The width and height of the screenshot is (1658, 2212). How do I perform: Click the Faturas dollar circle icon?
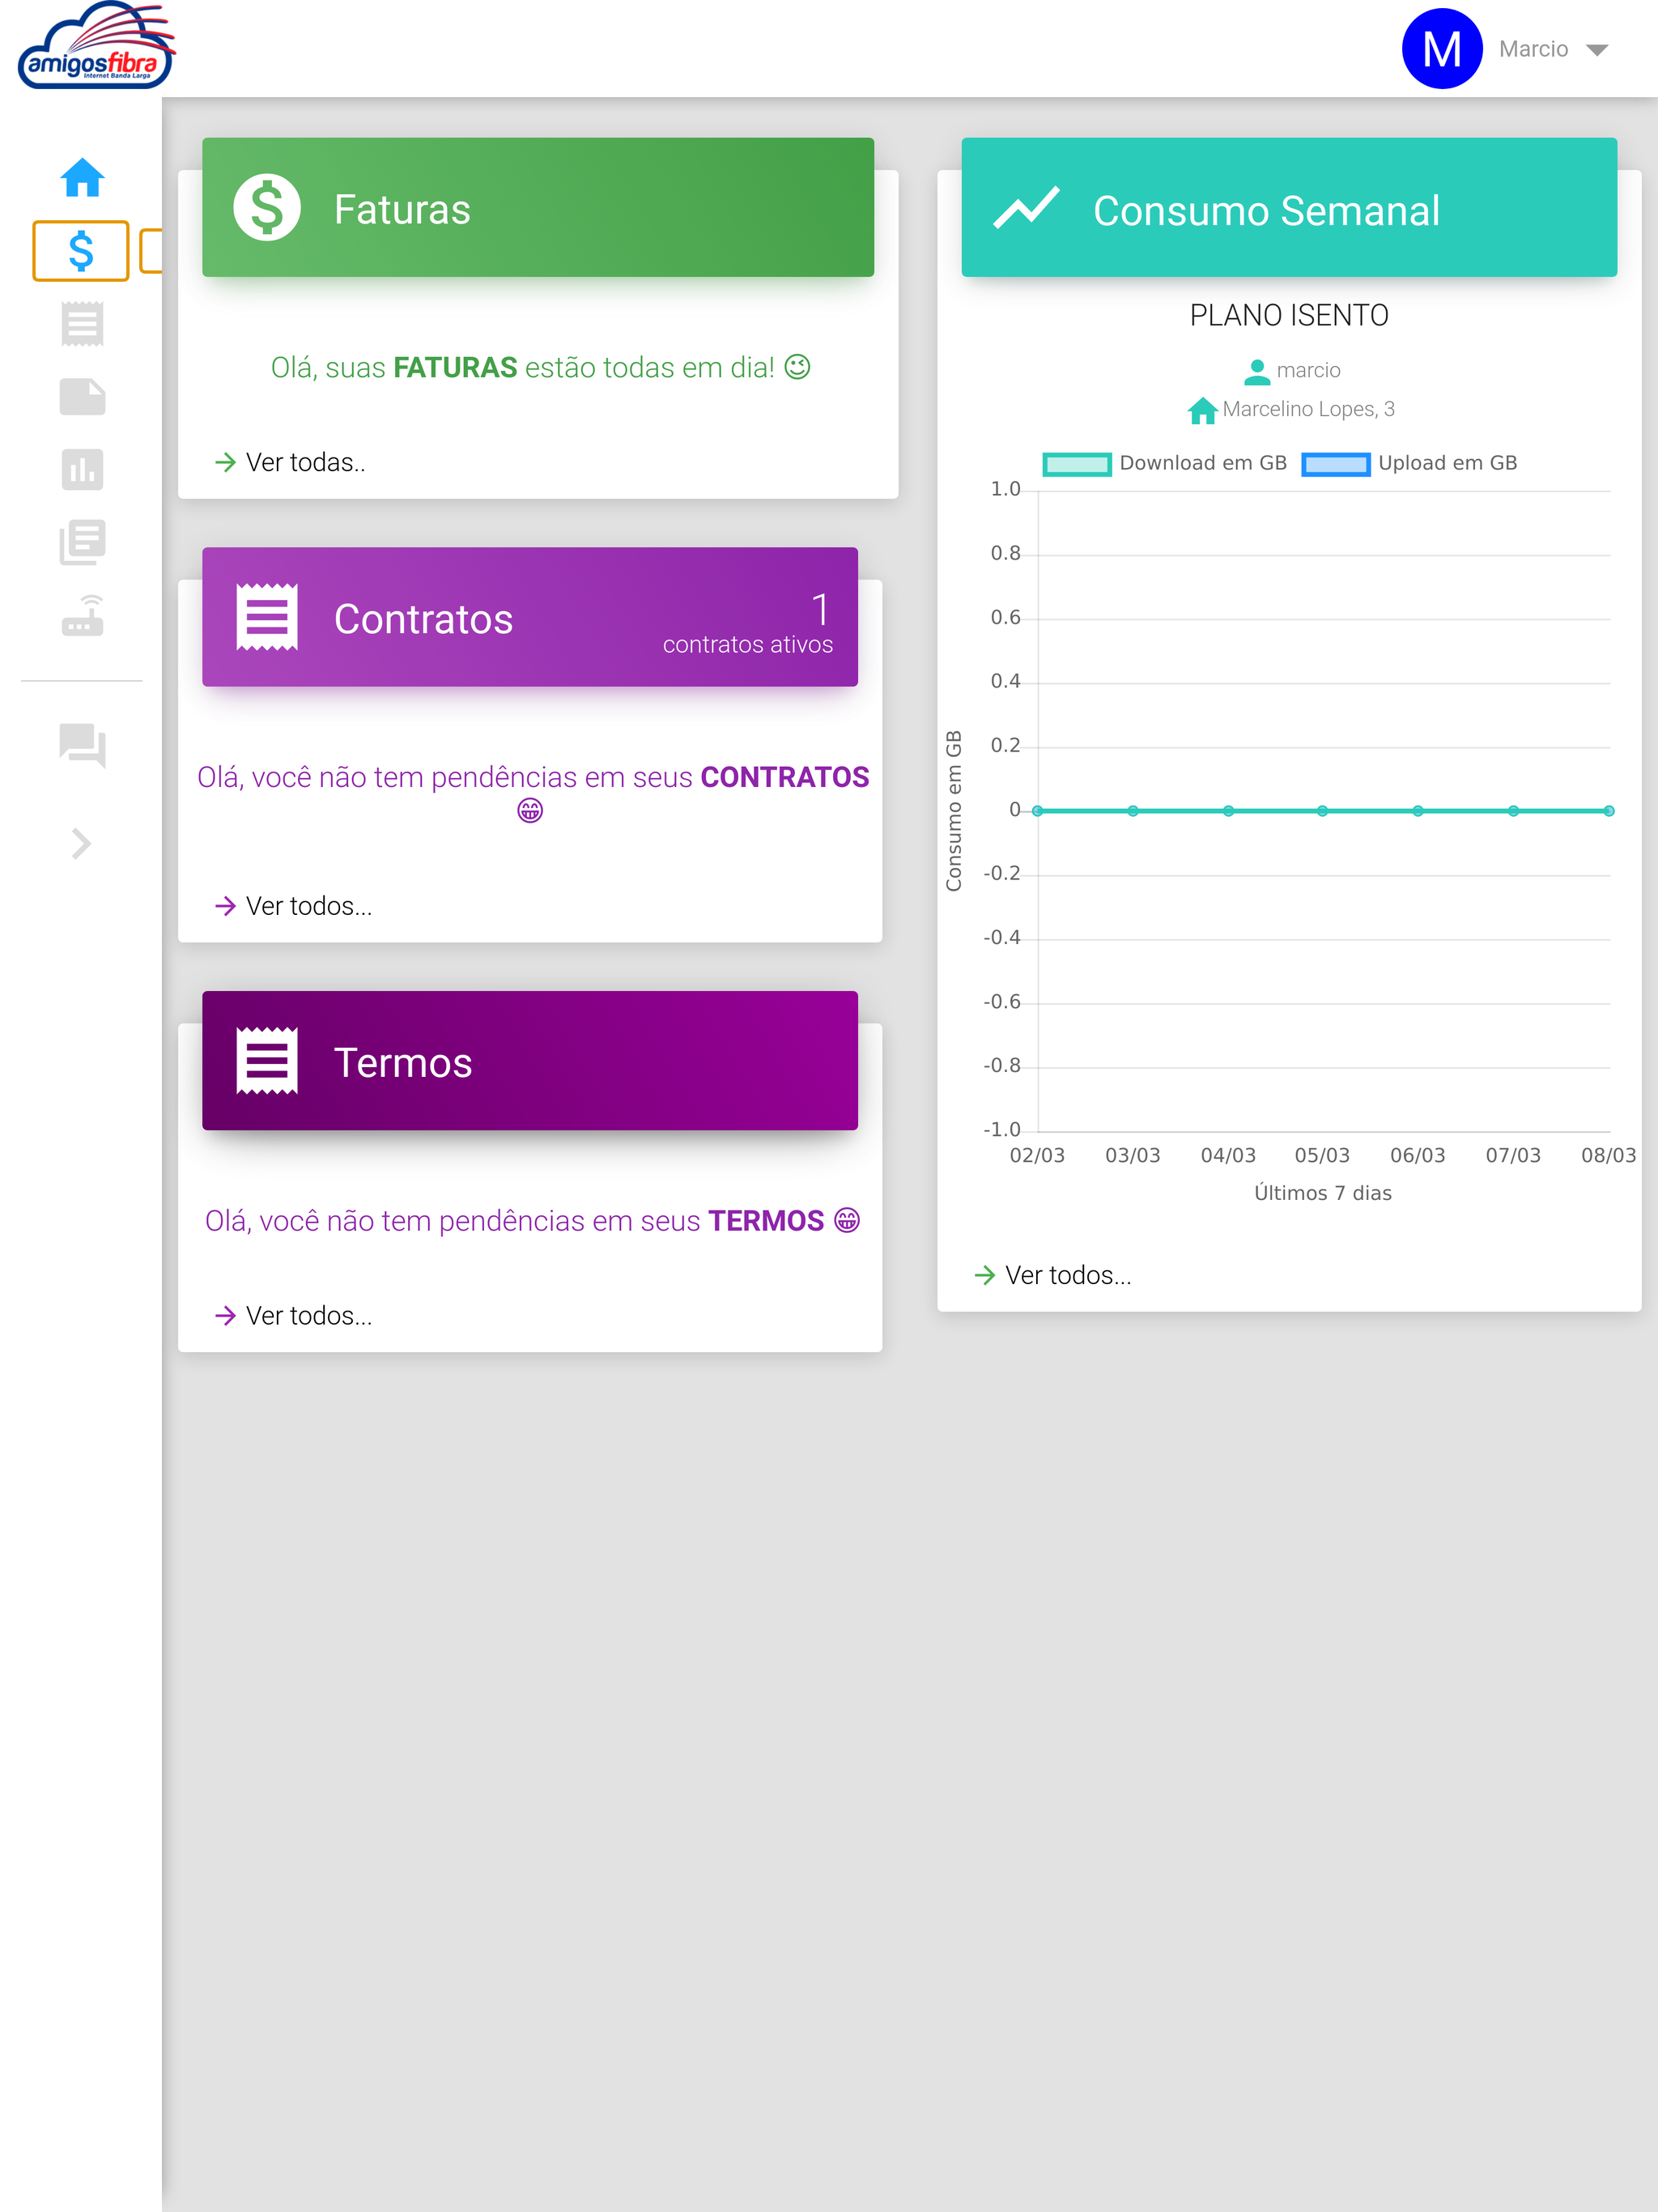[x=267, y=208]
